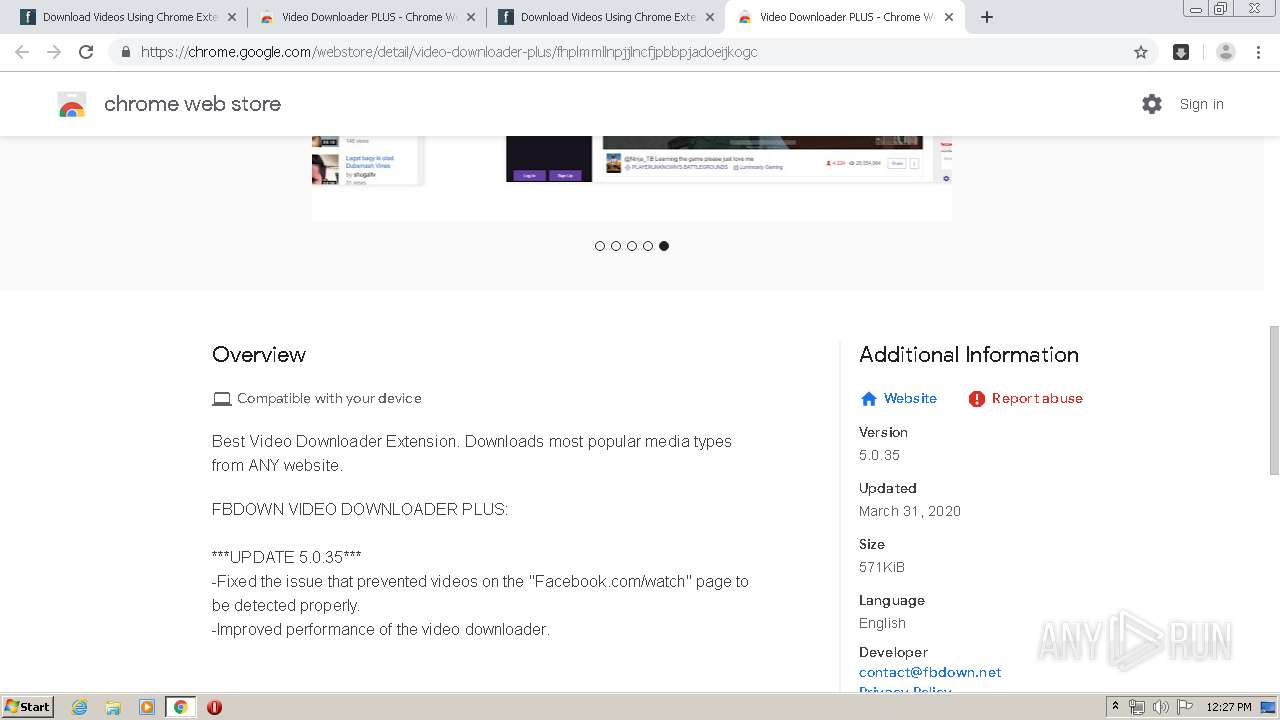Viewport: 1280px width, 720px height.
Task: Open Internet Explorer from the taskbar
Action: point(80,707)
